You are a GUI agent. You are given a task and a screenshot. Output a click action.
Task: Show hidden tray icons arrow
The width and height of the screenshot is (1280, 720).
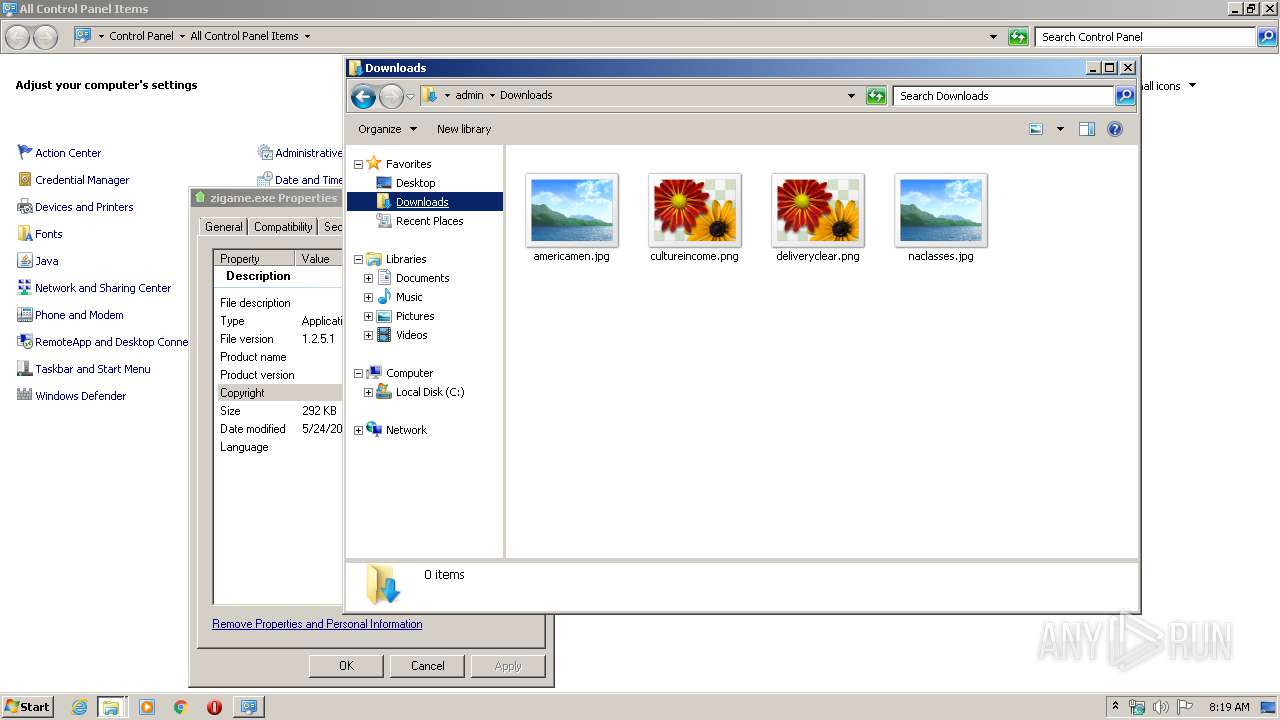pyautogui.click(x=1115, y=707)
